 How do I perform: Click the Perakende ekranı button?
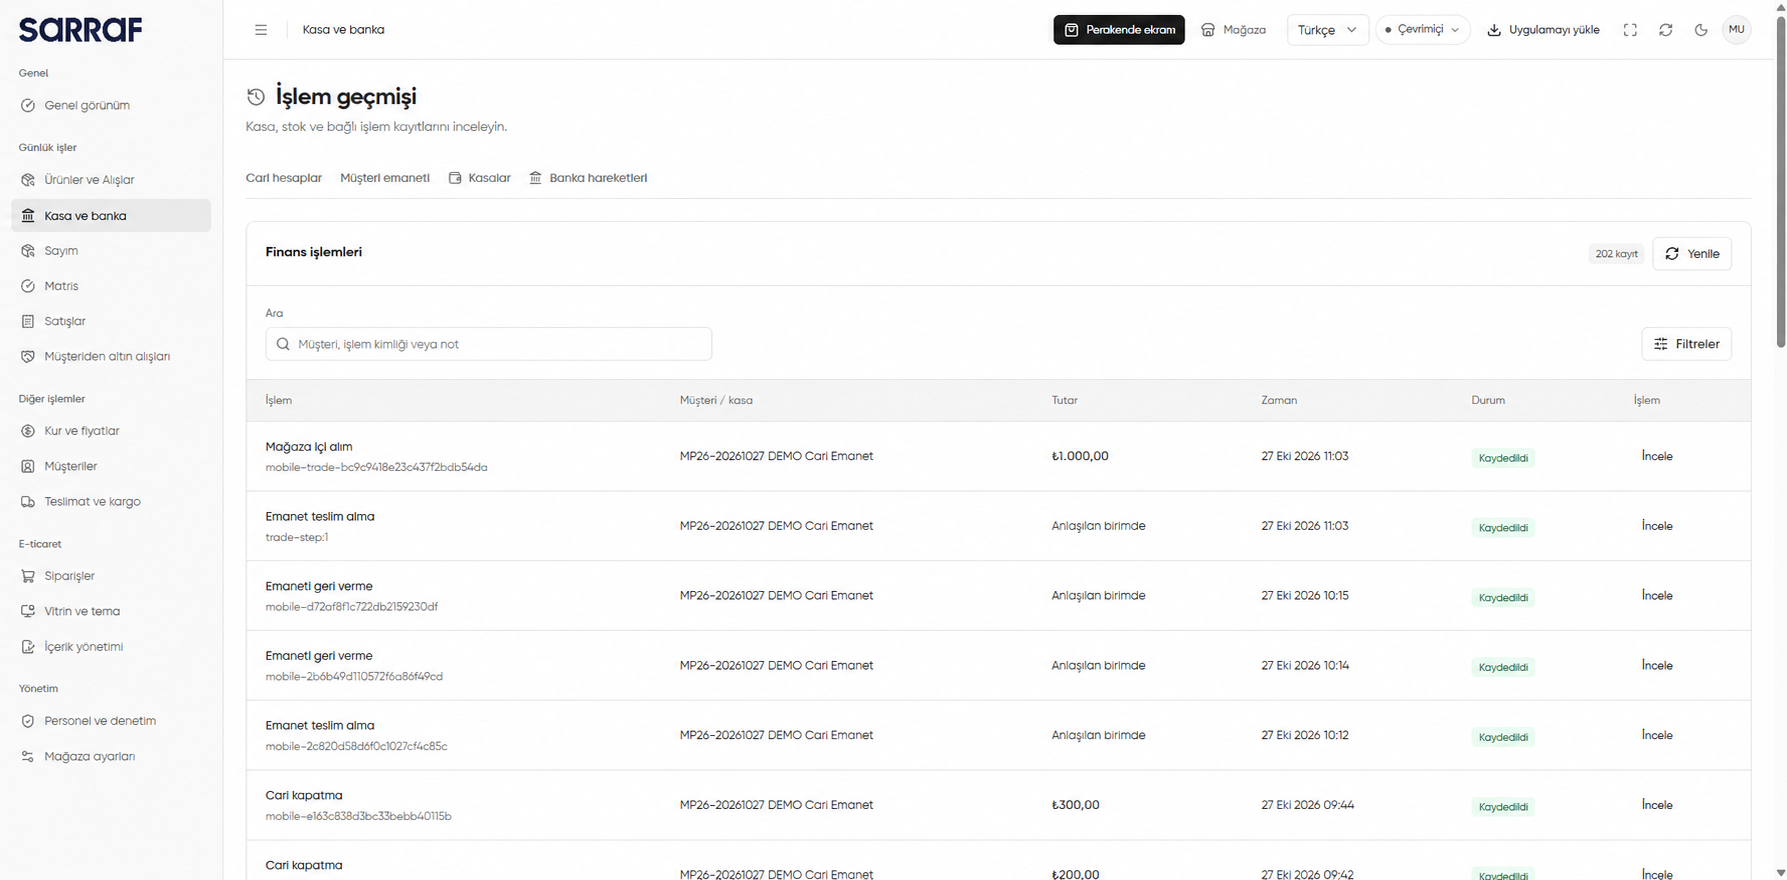pos(1118,30)
